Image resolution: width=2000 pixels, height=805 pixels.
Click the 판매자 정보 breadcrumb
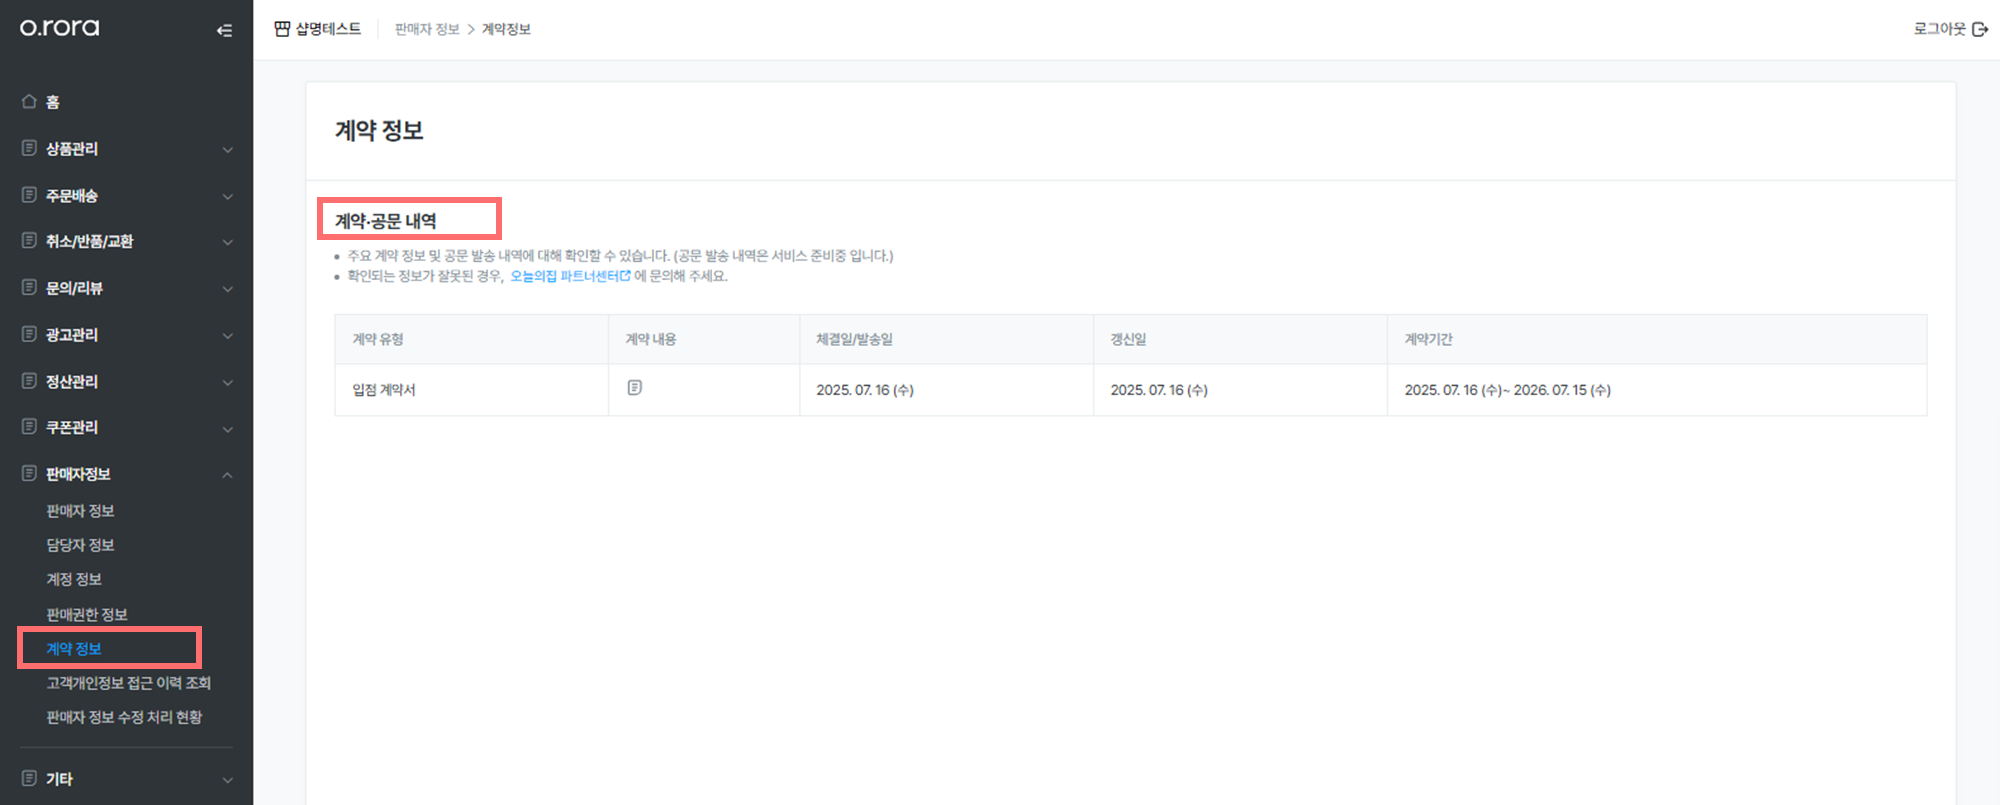click(427, 29)
